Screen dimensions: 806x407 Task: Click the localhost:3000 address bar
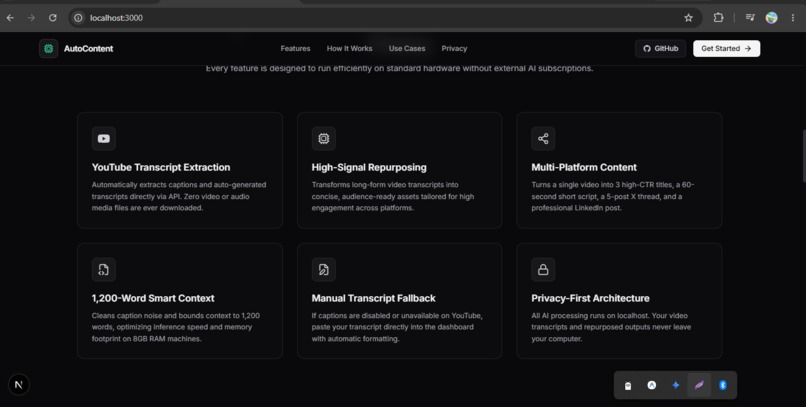coord(386,17)
